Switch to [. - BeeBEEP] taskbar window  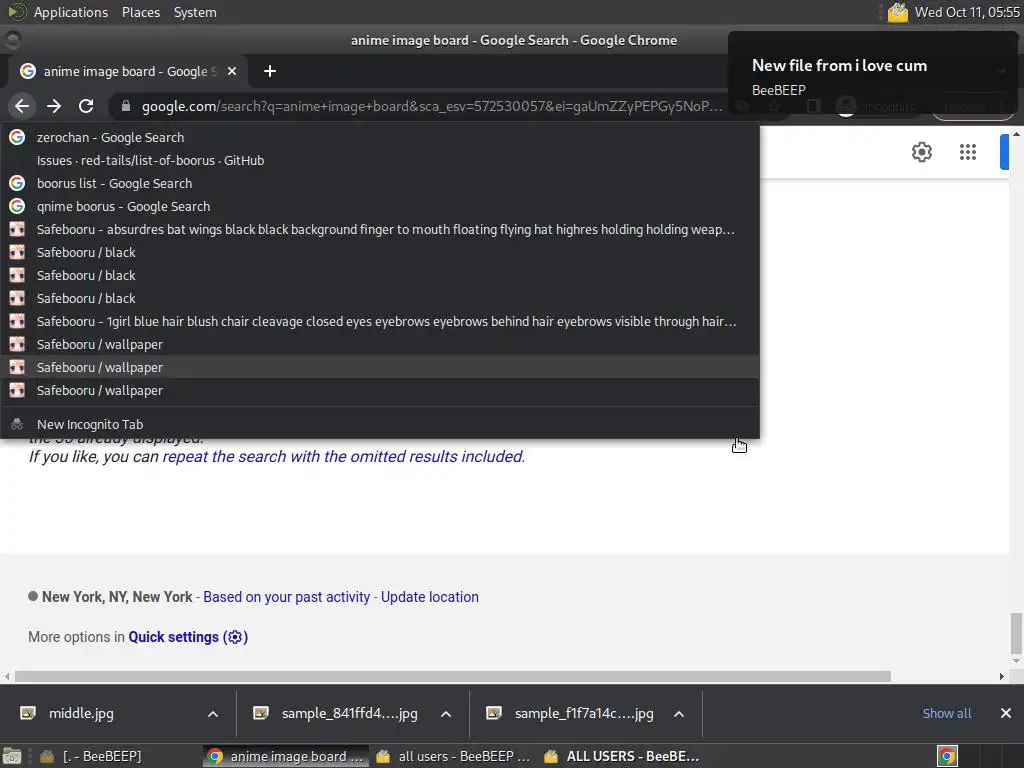click(x=91, y=756)
